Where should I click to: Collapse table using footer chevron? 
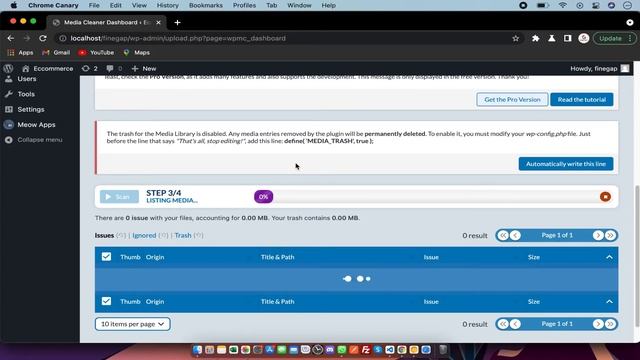pyautogui.click(x=609, y=301)
